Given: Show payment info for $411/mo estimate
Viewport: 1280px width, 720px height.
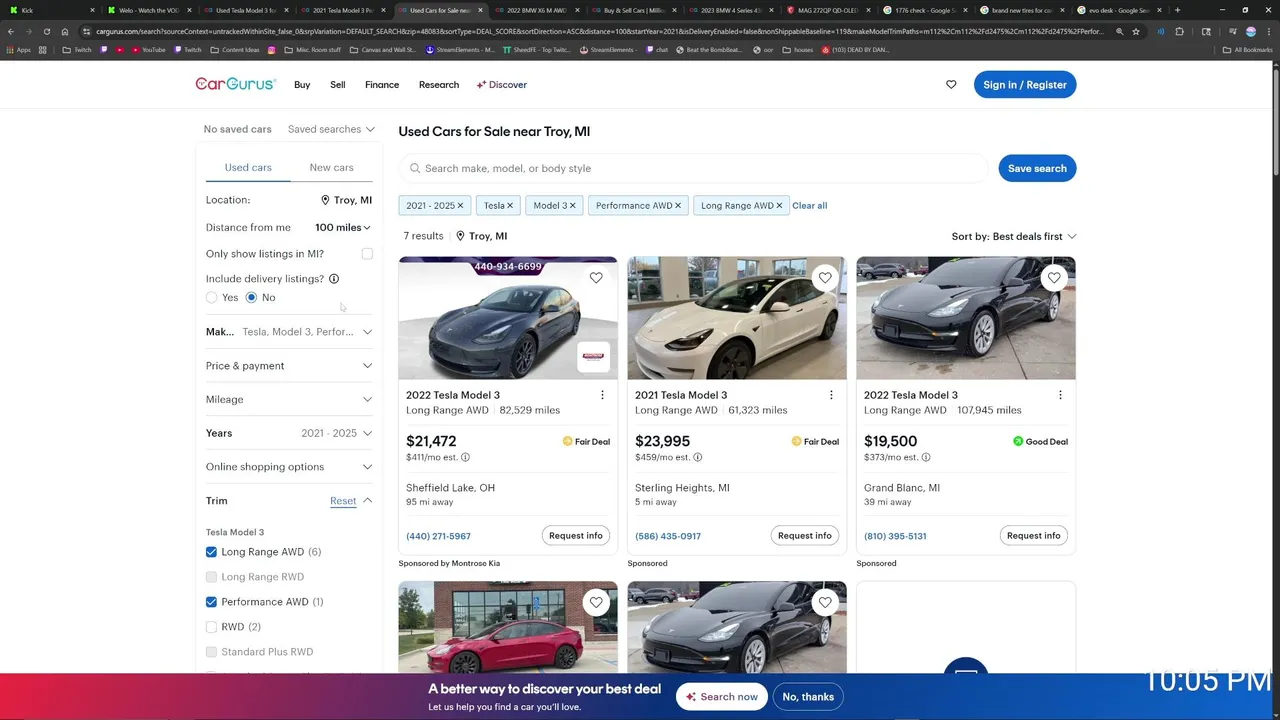Looking at the screenshot, I should [x=465, y=457].
